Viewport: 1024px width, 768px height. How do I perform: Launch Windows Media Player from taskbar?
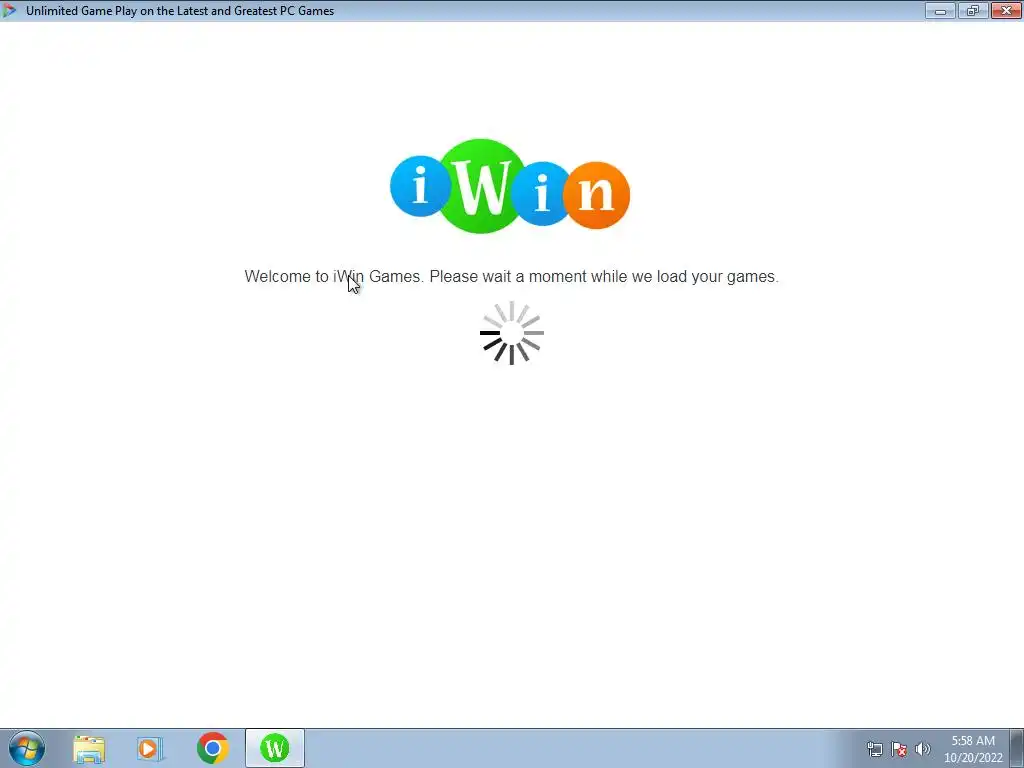coord(150,748)
